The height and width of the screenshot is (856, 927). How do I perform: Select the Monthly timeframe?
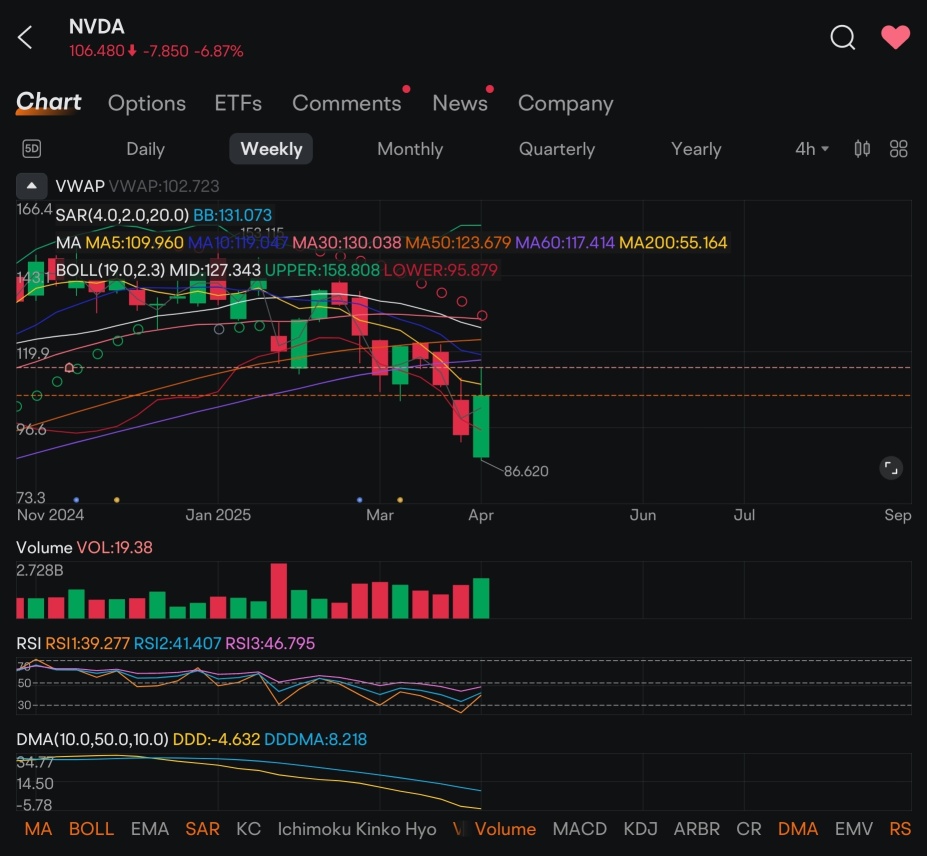410,149
